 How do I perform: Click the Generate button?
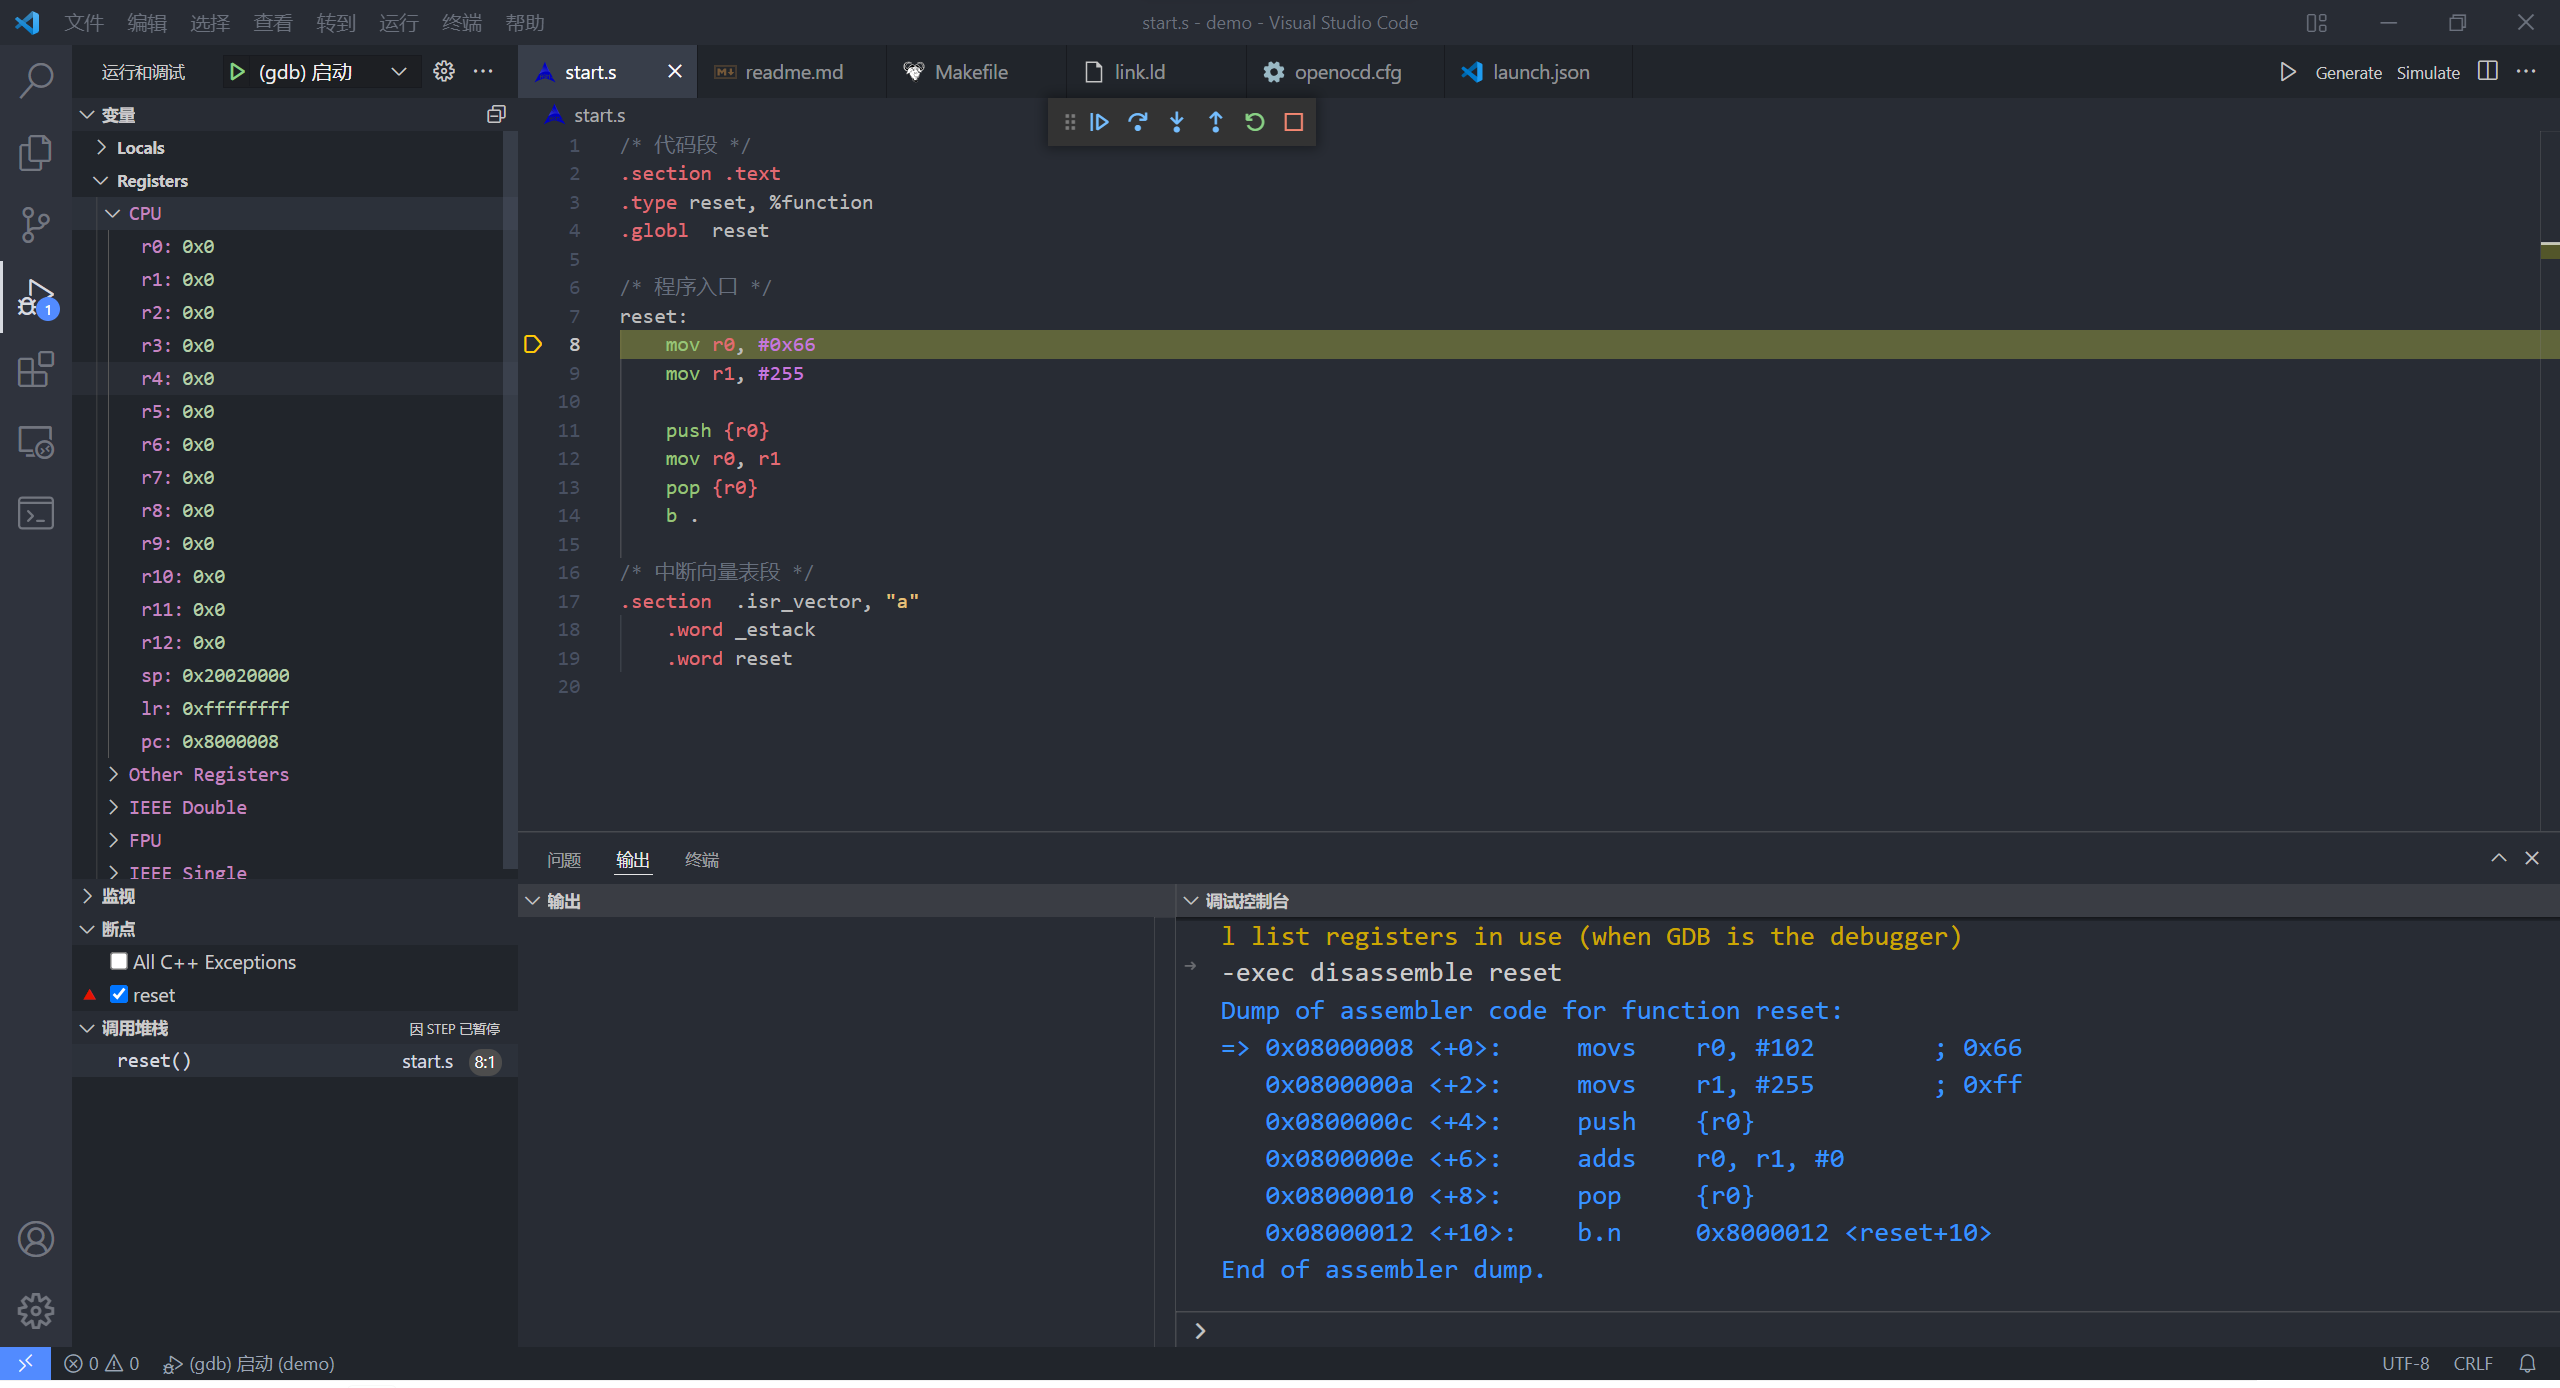pos(2348,73)
